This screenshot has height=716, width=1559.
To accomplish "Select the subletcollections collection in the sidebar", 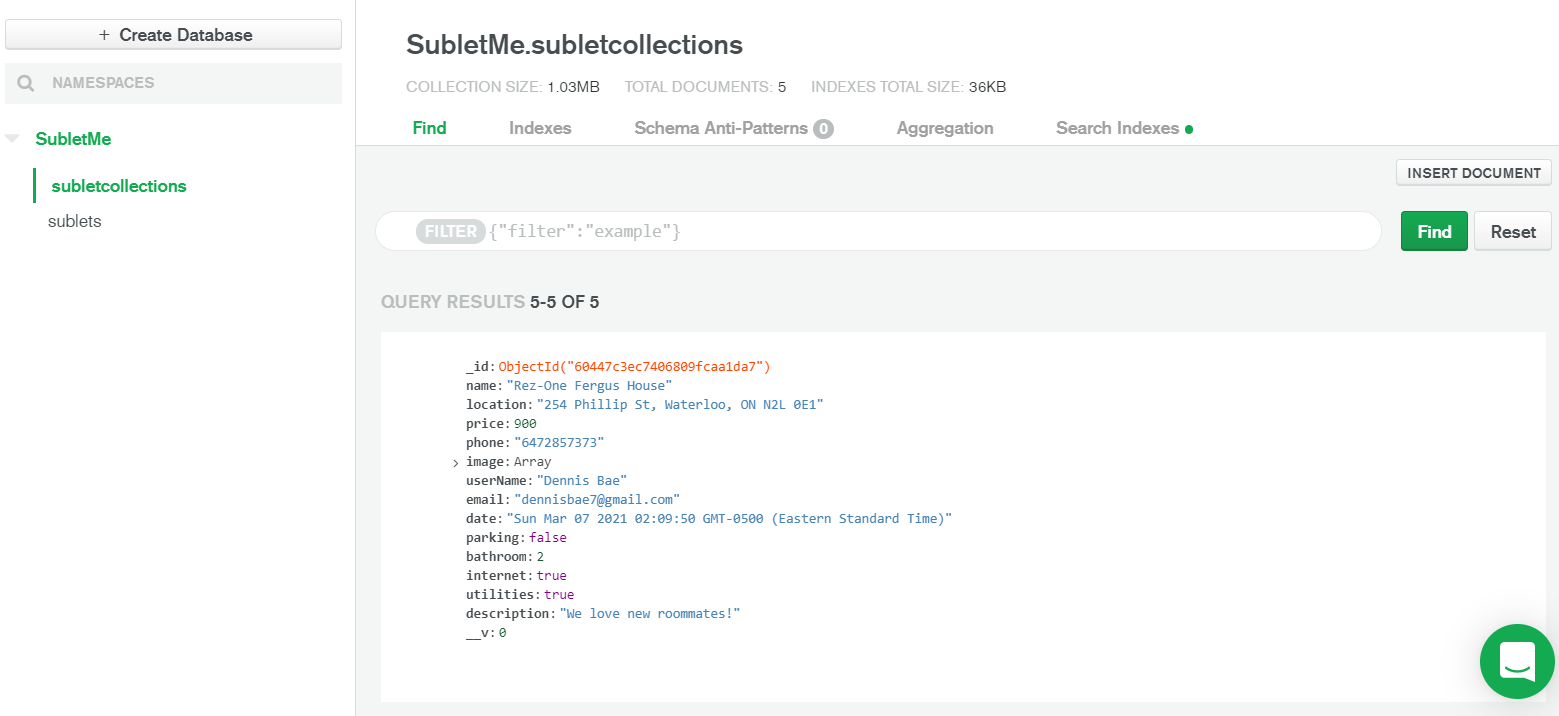I will click(119, 186).
